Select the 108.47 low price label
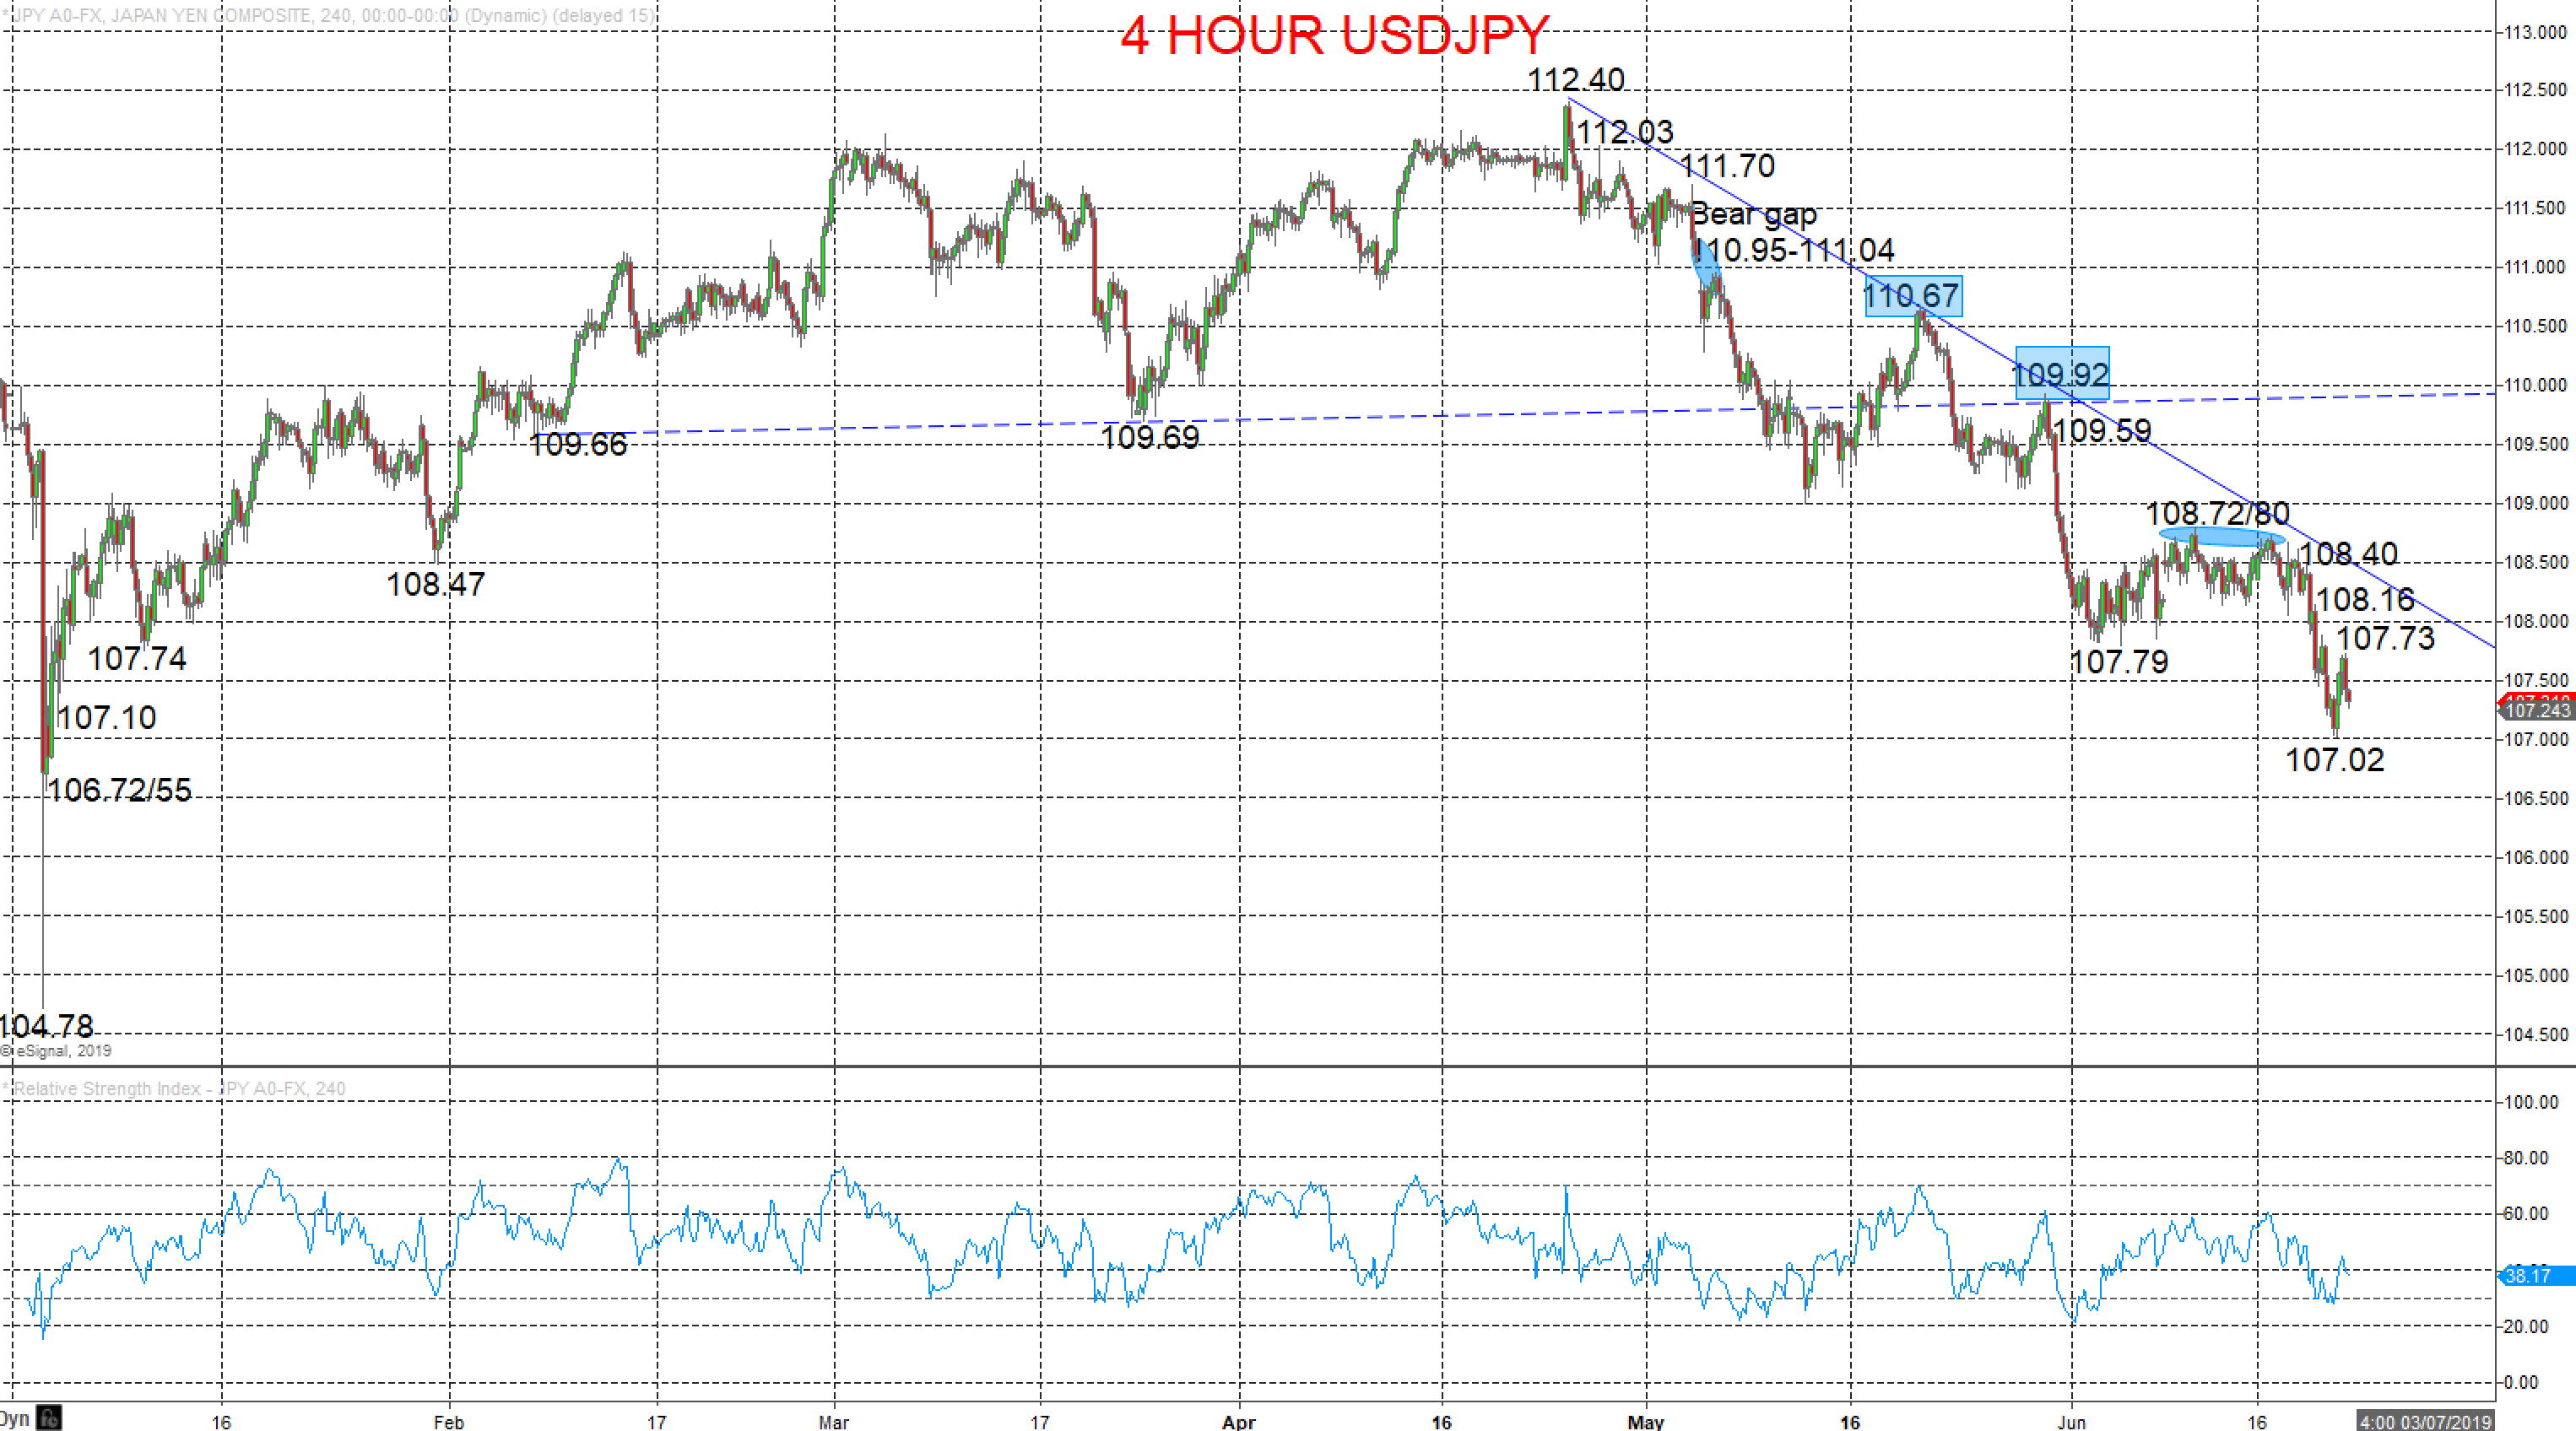This screenshot has height=1431, width=2576. tap(436, 584)
